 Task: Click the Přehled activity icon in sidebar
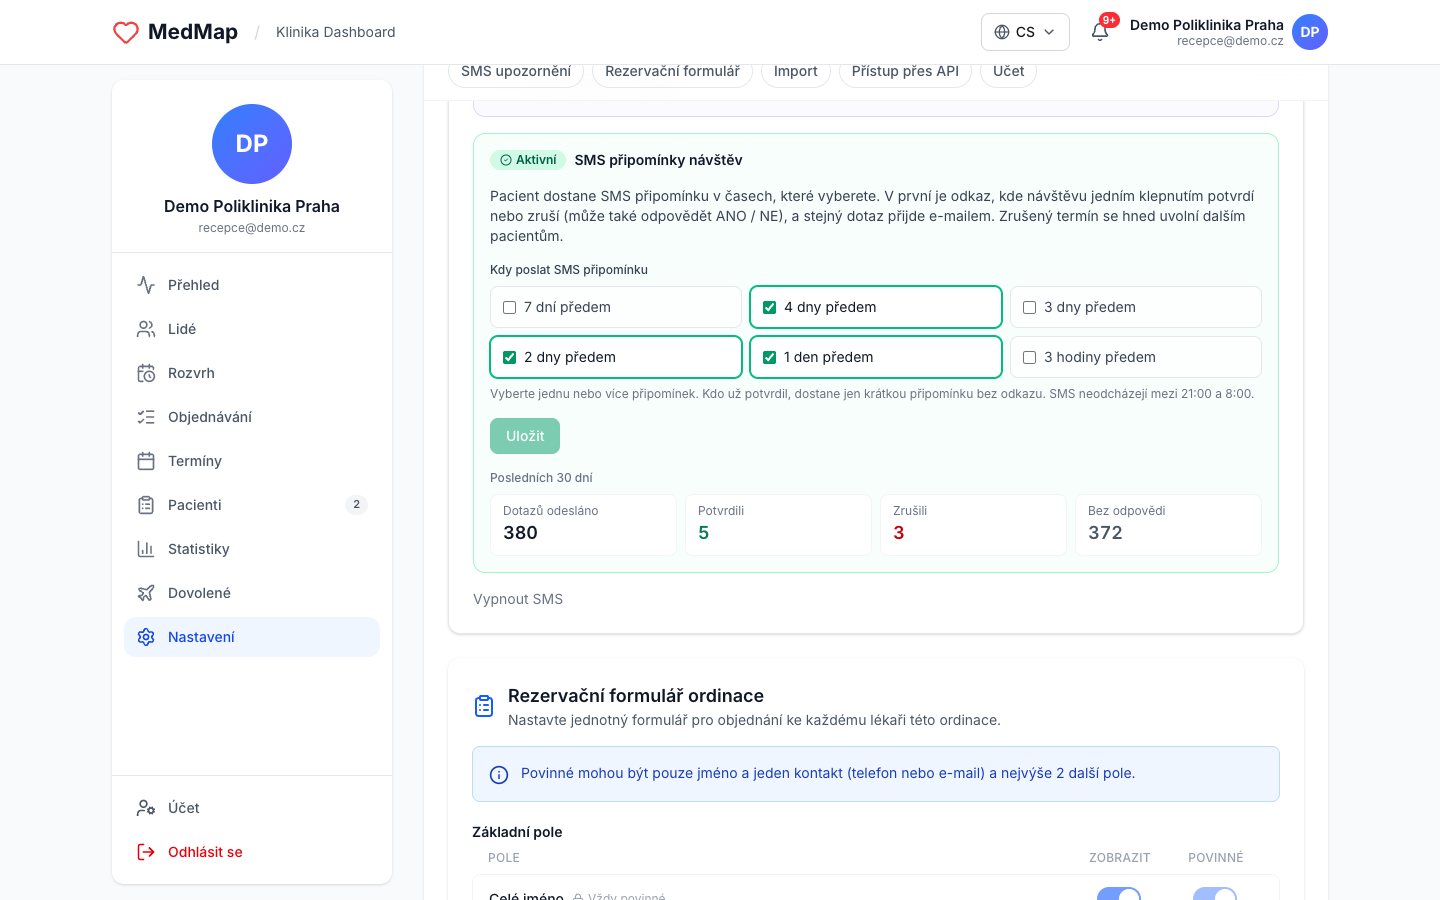[146, 285]
